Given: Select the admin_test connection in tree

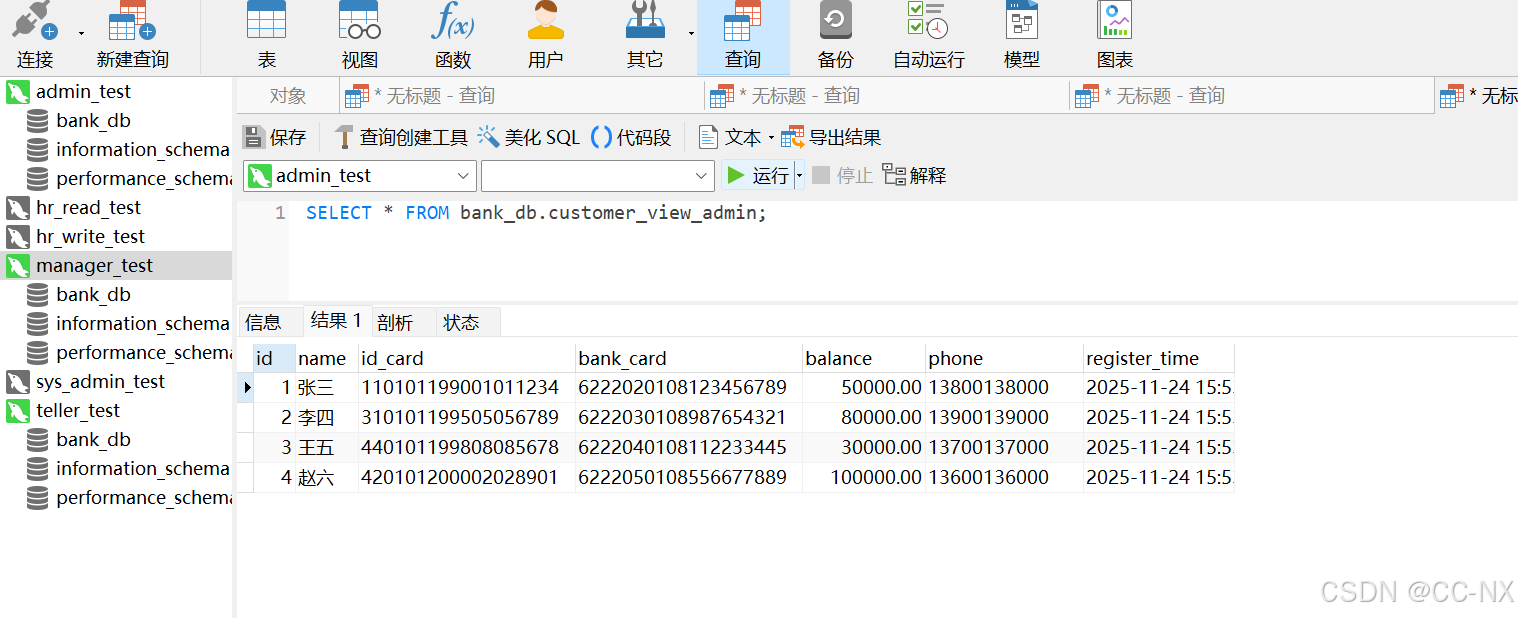Looking at the screenshot, I should click(83, 91).
